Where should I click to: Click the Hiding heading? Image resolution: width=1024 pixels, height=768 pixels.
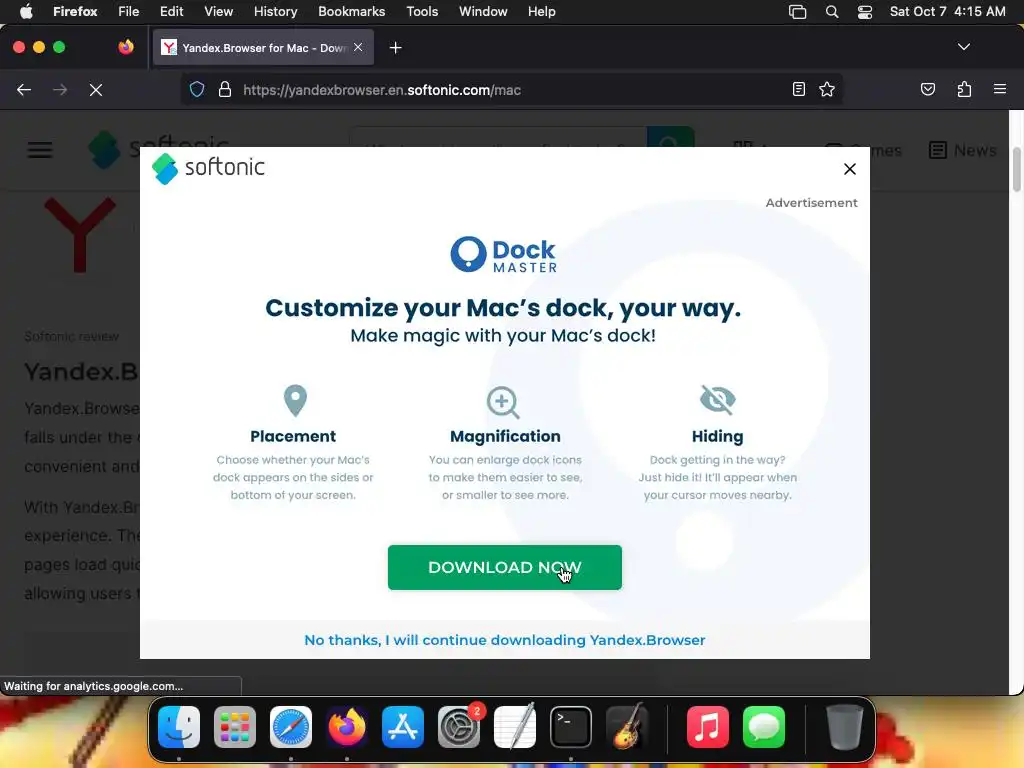[717, 436]
